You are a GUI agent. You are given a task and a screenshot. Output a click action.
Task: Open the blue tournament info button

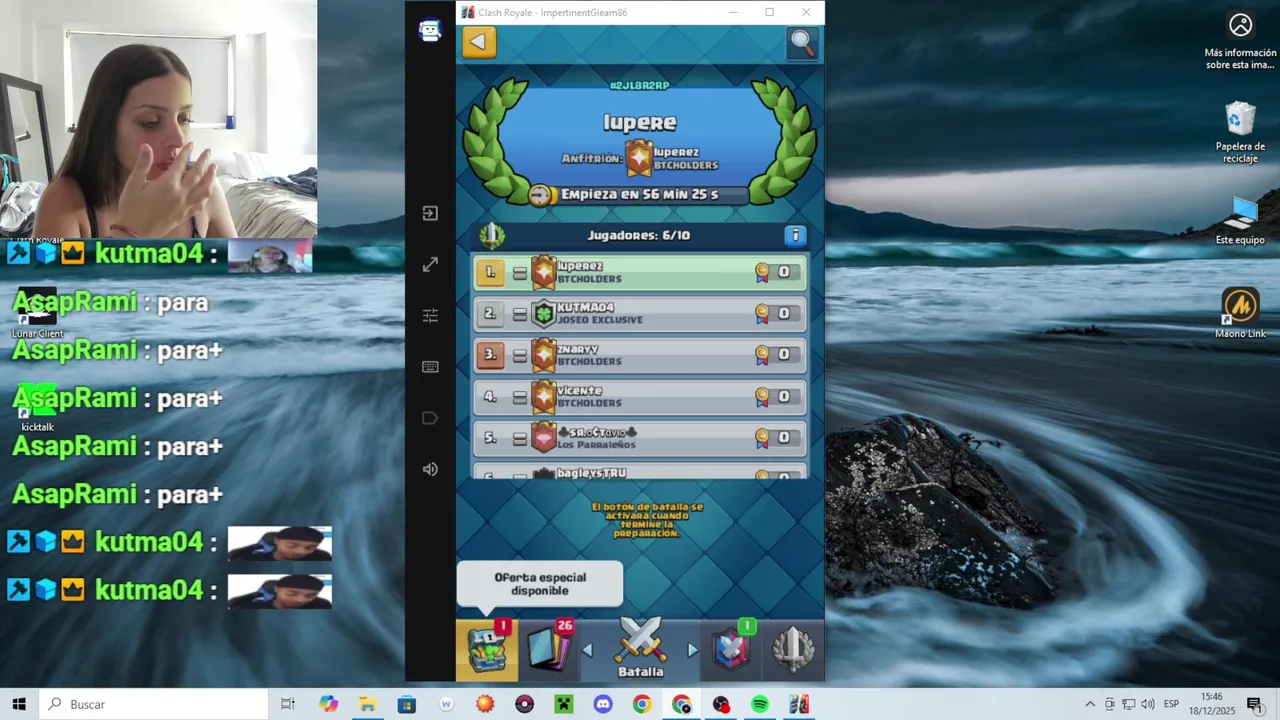pos(795,235)
